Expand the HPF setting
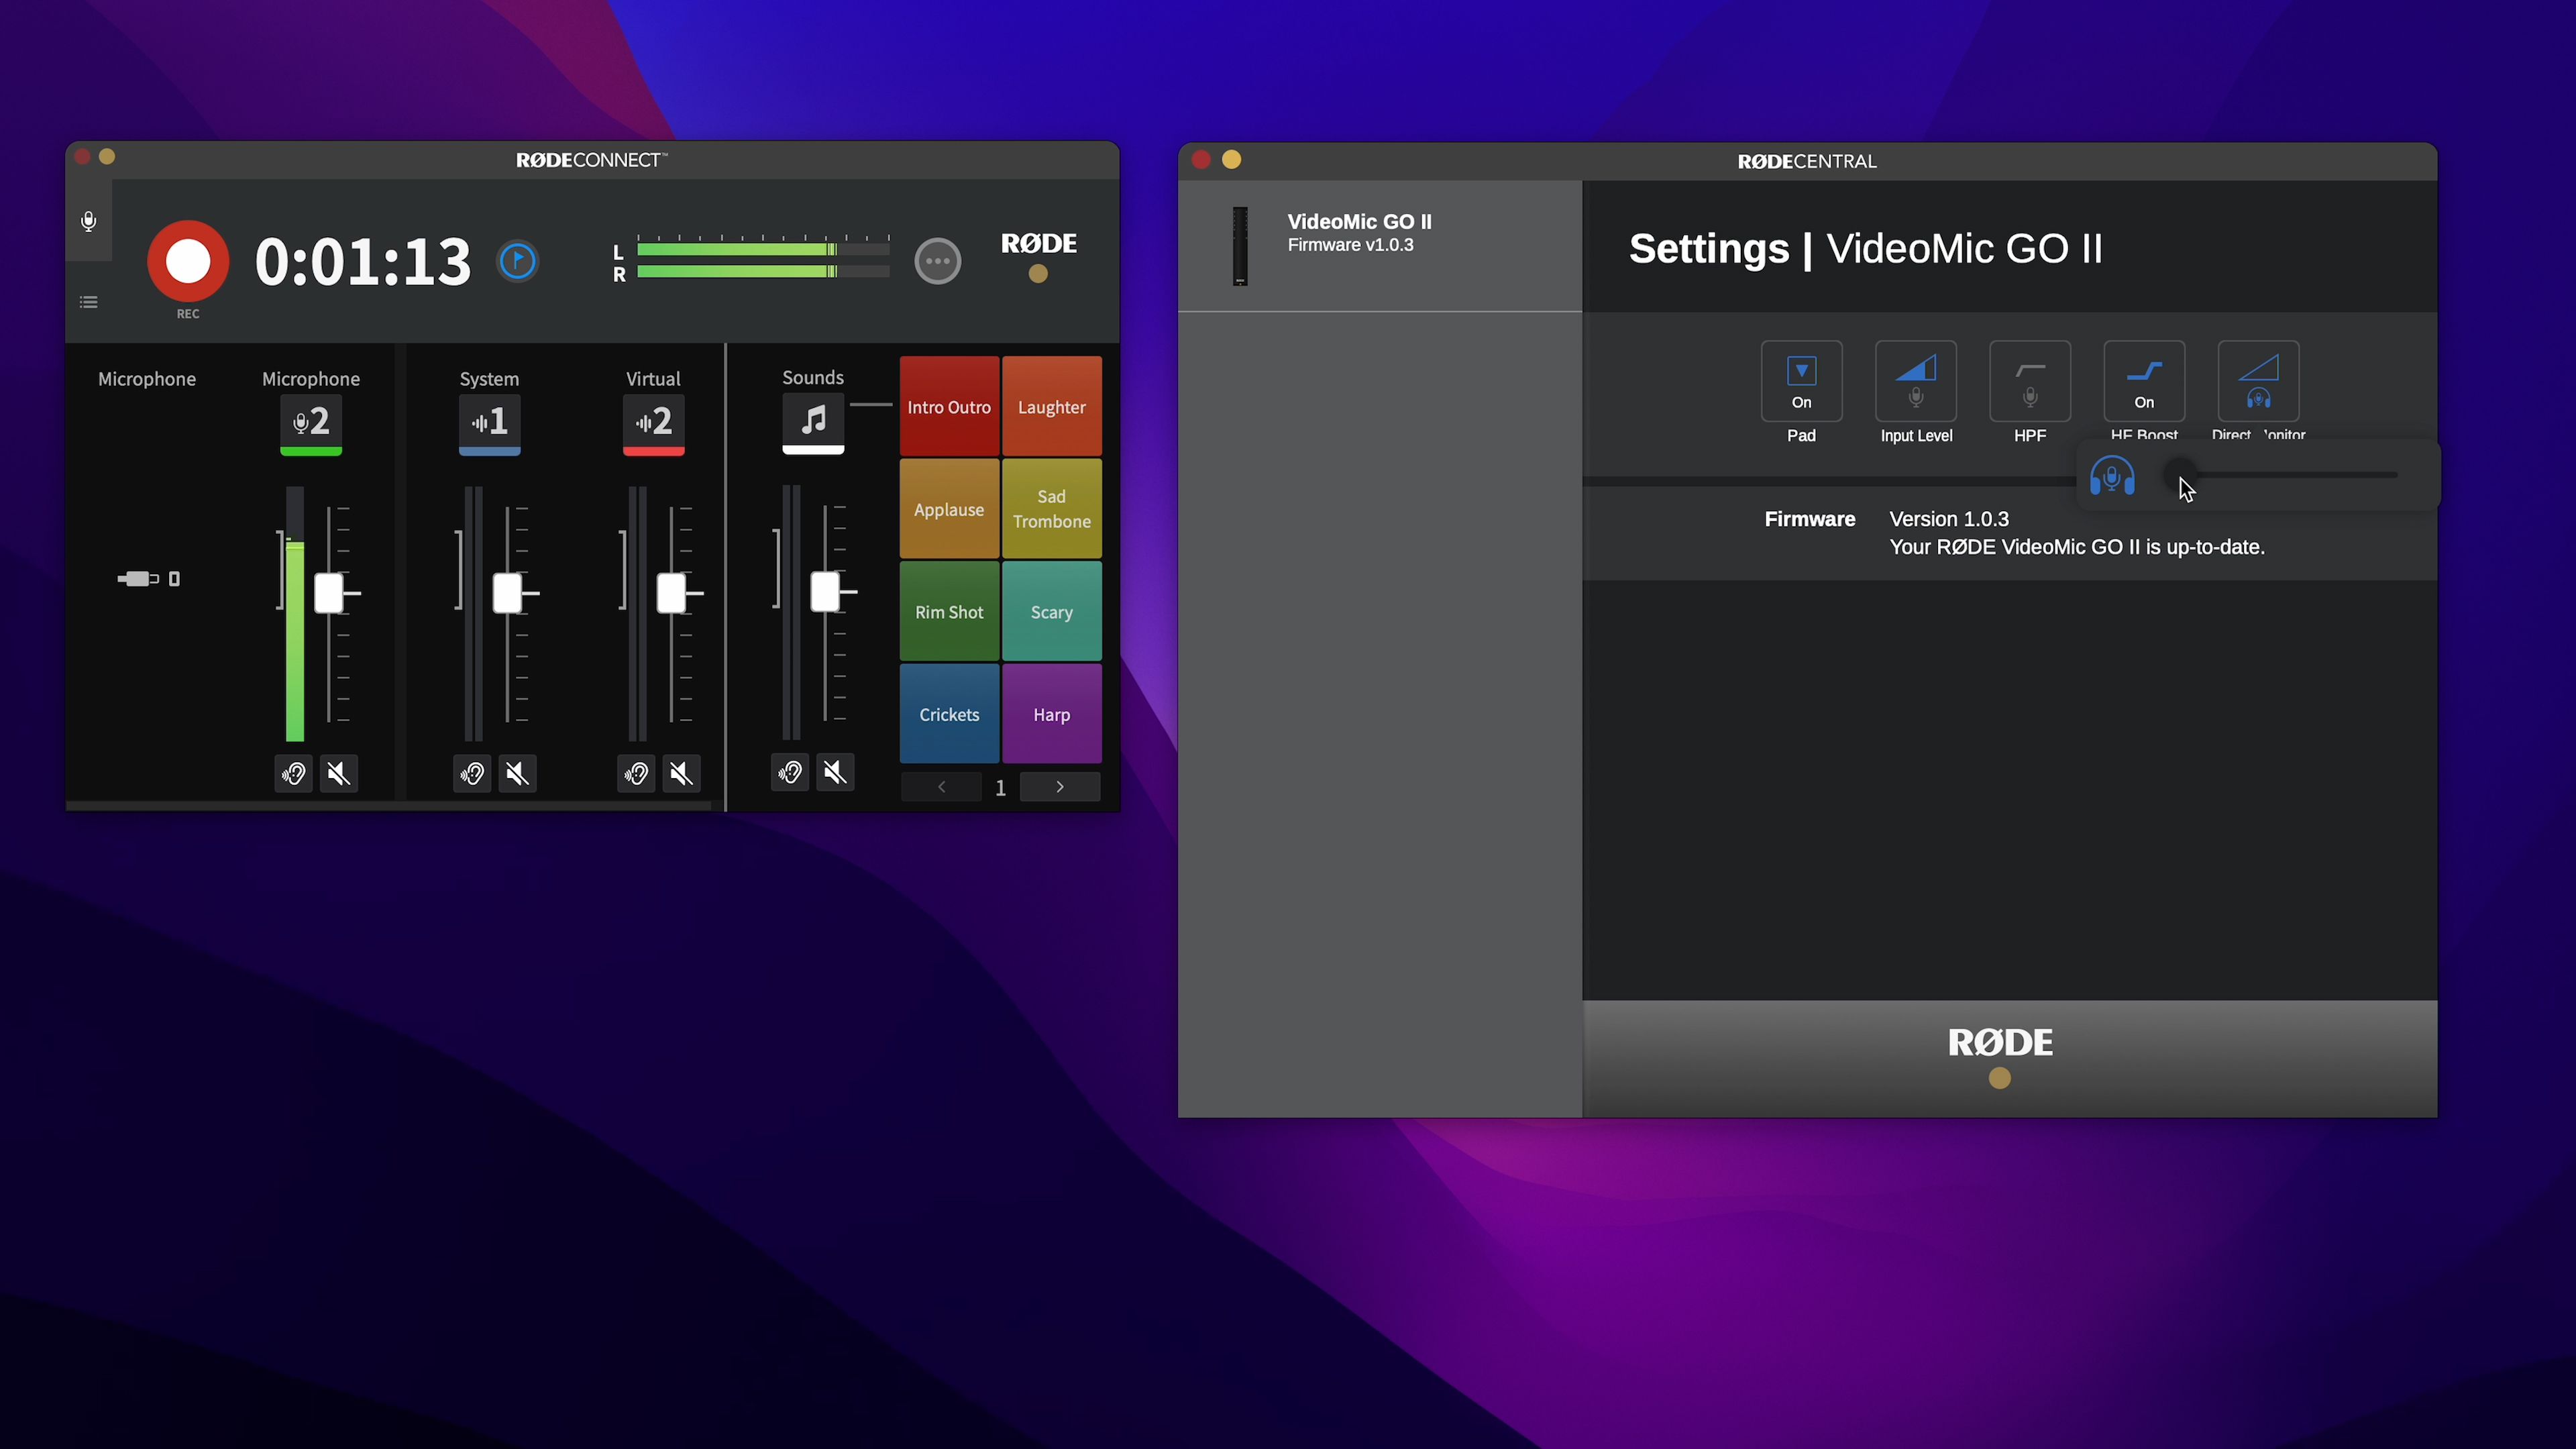The height and width of the screenshot is (1449, 2576). 2029,381
